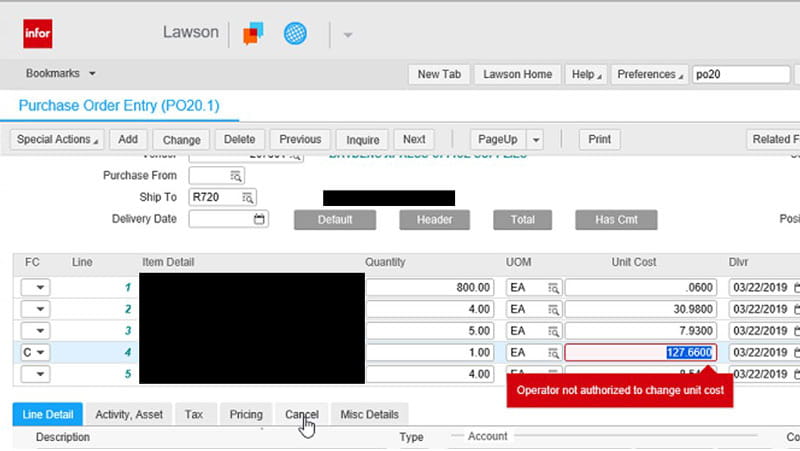Switch to the Tax tab
Viewport: 800px width, 451px height.
click(194, 414)
